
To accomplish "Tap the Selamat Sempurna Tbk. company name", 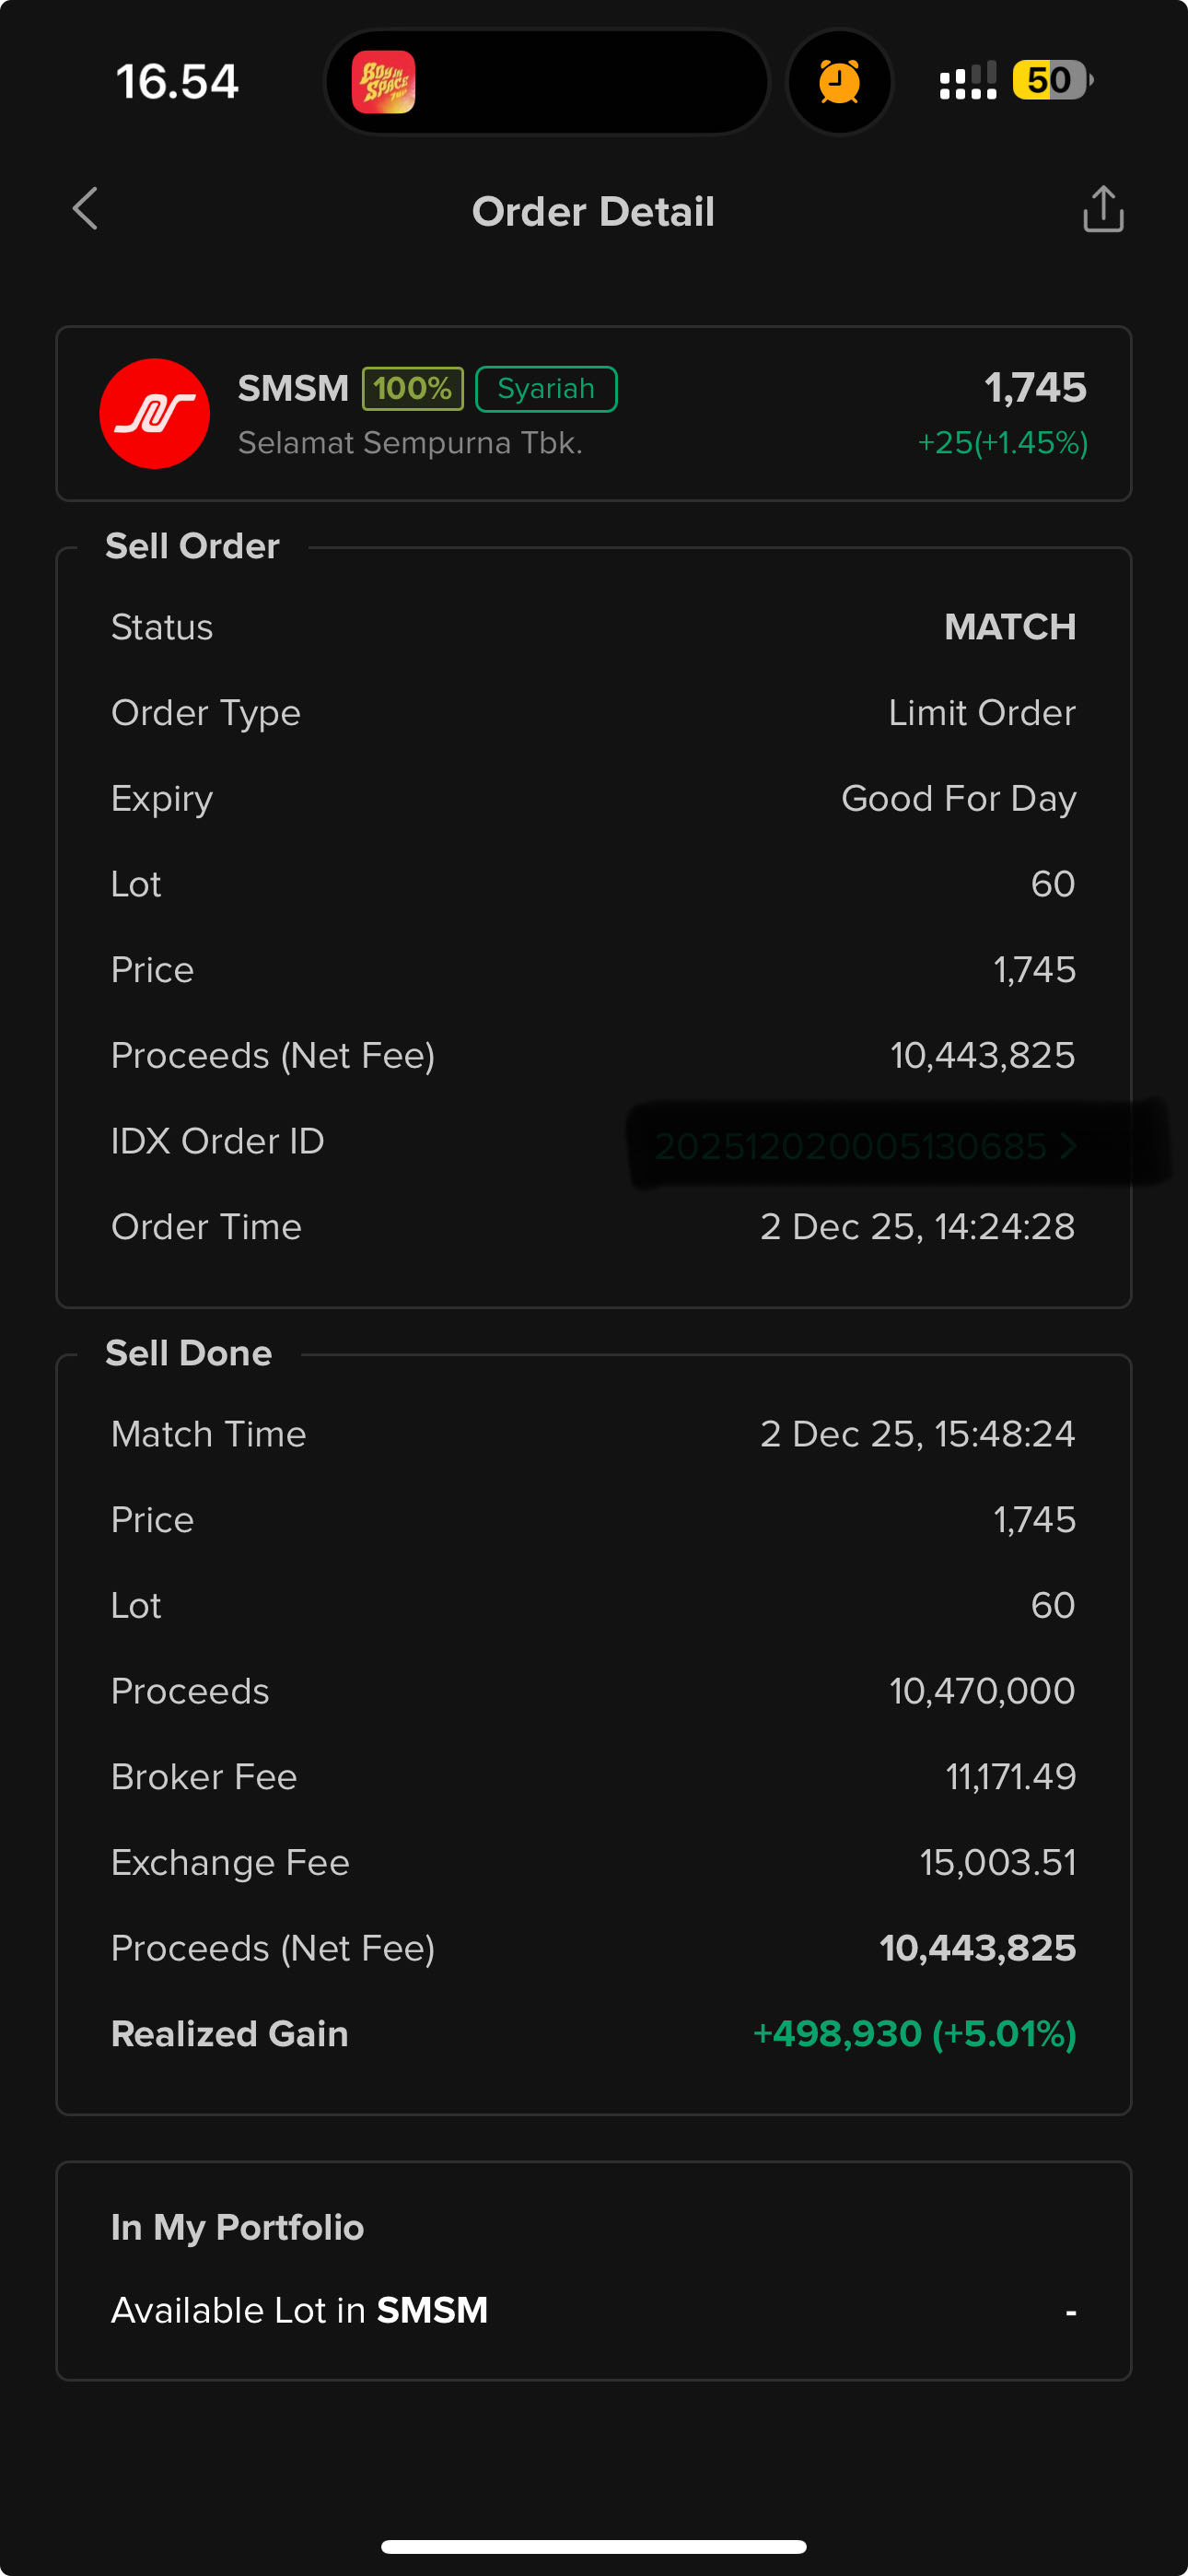I will (x=410, y=443).
